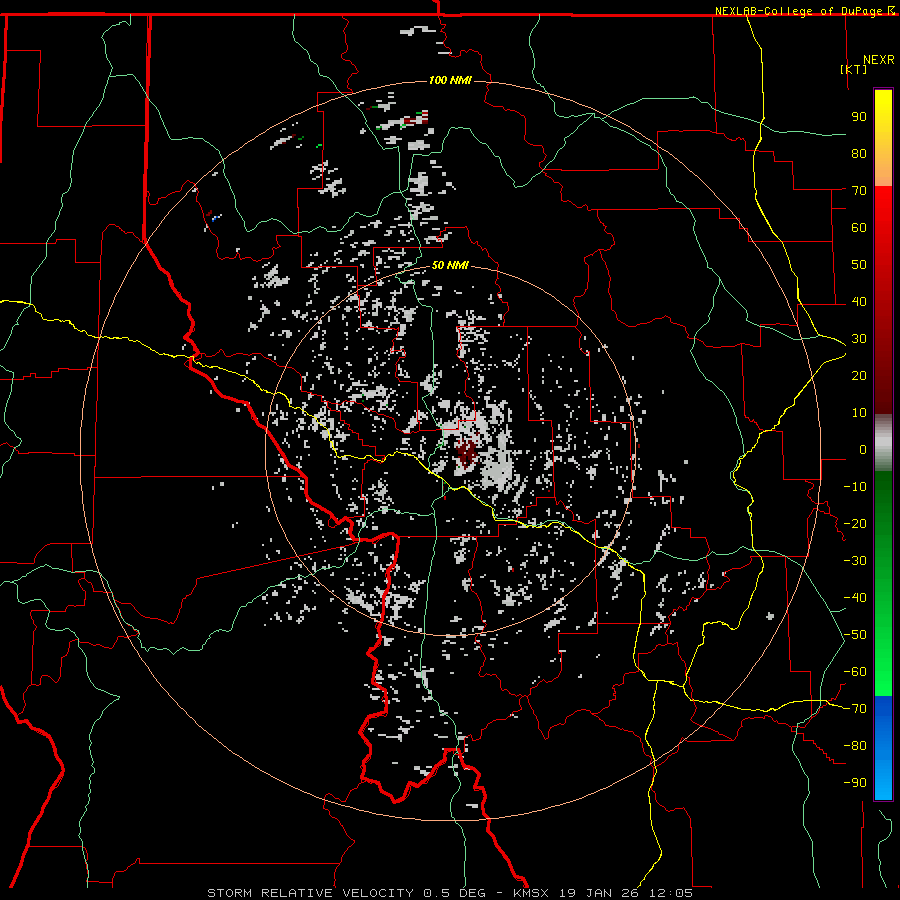Click the -80 value on velocity scale

(x=855, y=746)
